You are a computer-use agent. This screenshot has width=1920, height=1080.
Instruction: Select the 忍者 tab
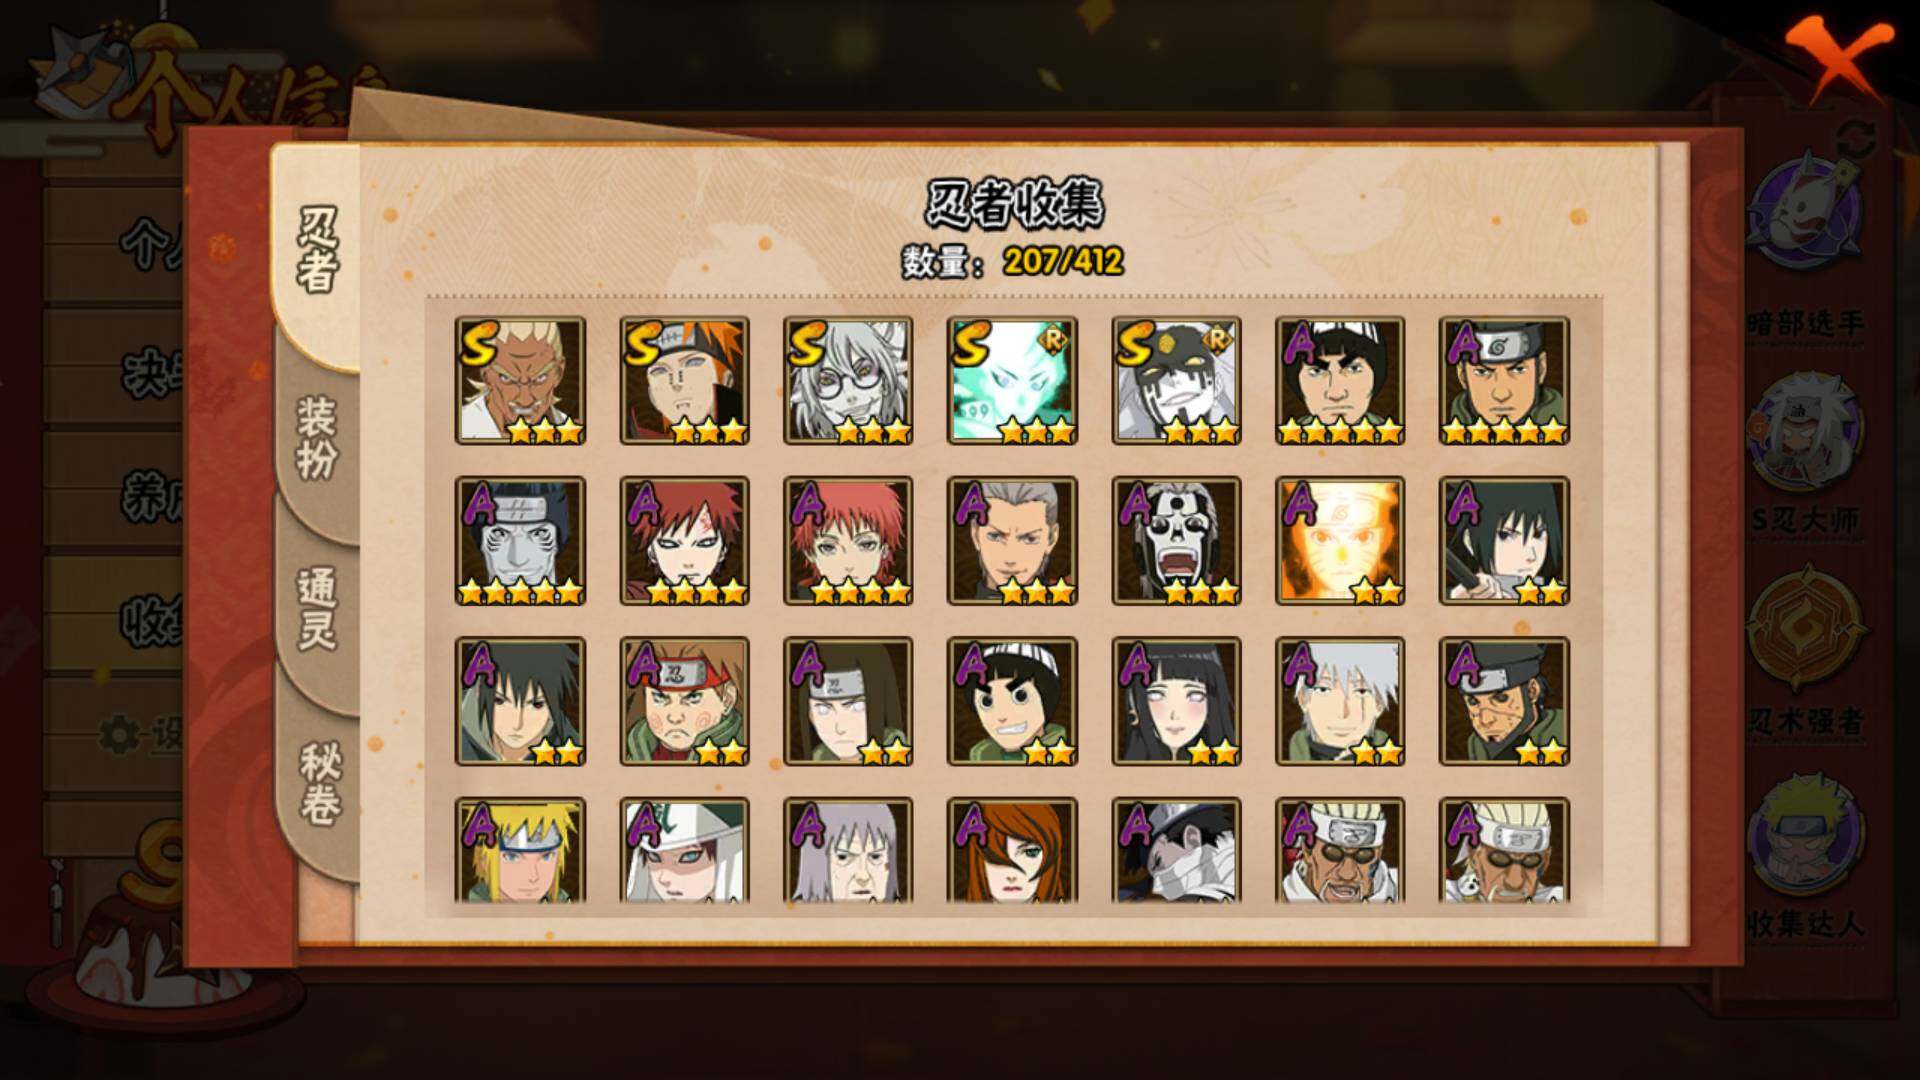[316, 252]
